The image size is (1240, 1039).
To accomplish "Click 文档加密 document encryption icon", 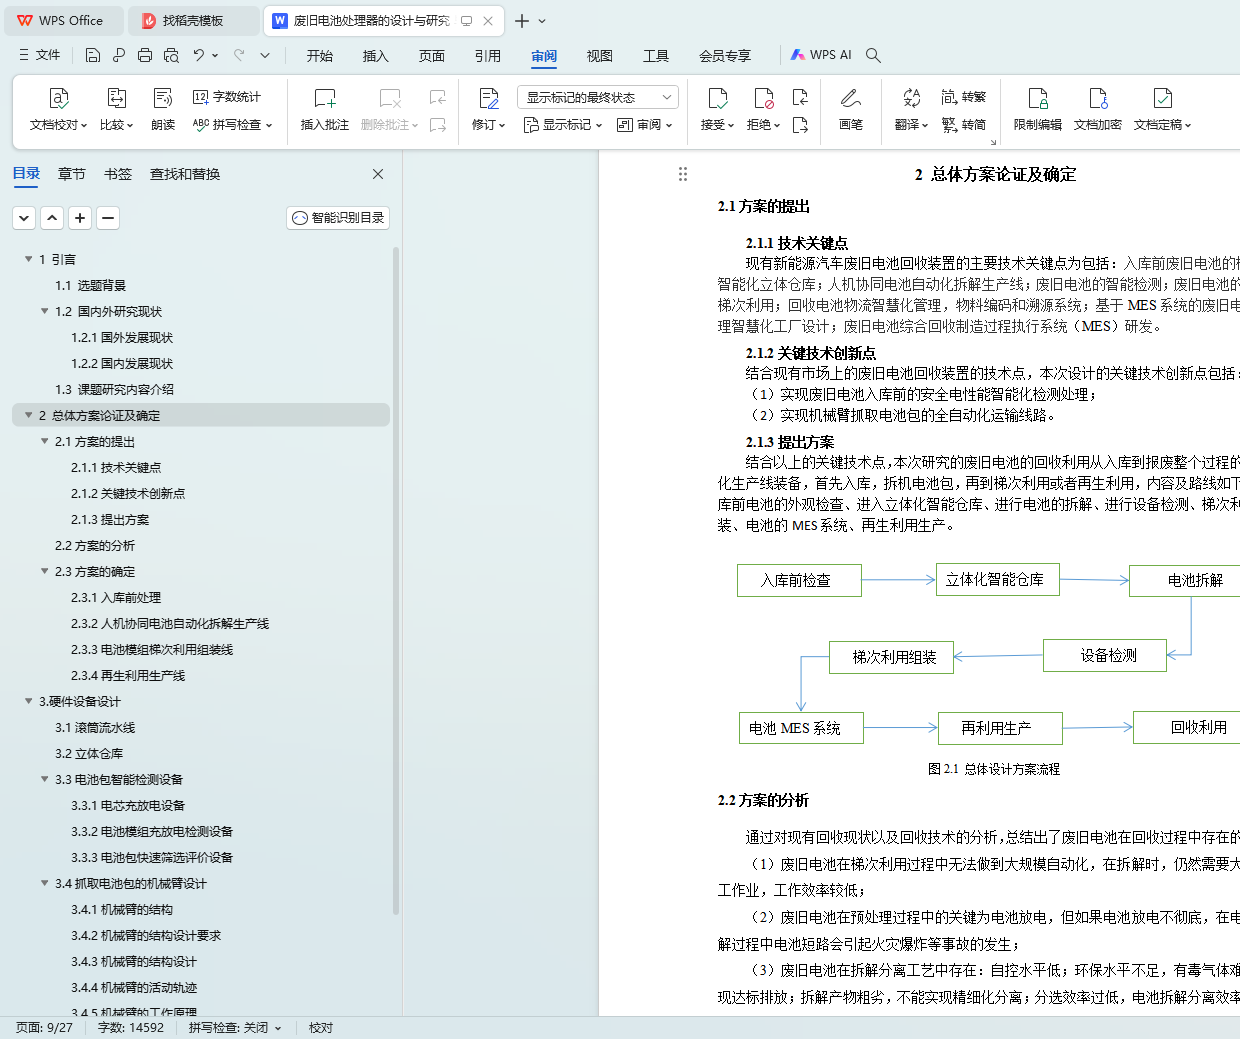I will coord(1098,98).
